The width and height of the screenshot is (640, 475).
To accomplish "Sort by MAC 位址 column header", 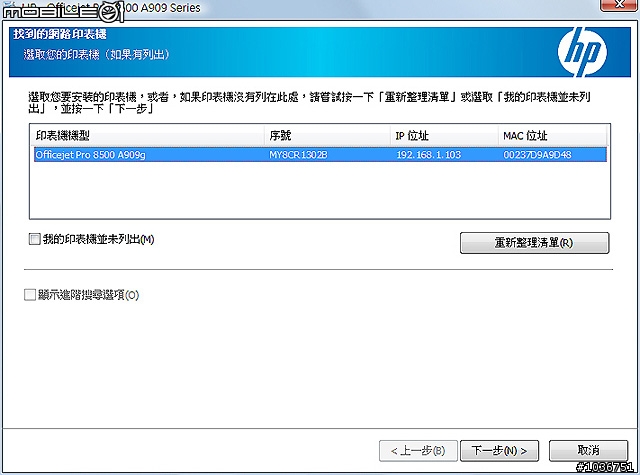I will point(552,135).
